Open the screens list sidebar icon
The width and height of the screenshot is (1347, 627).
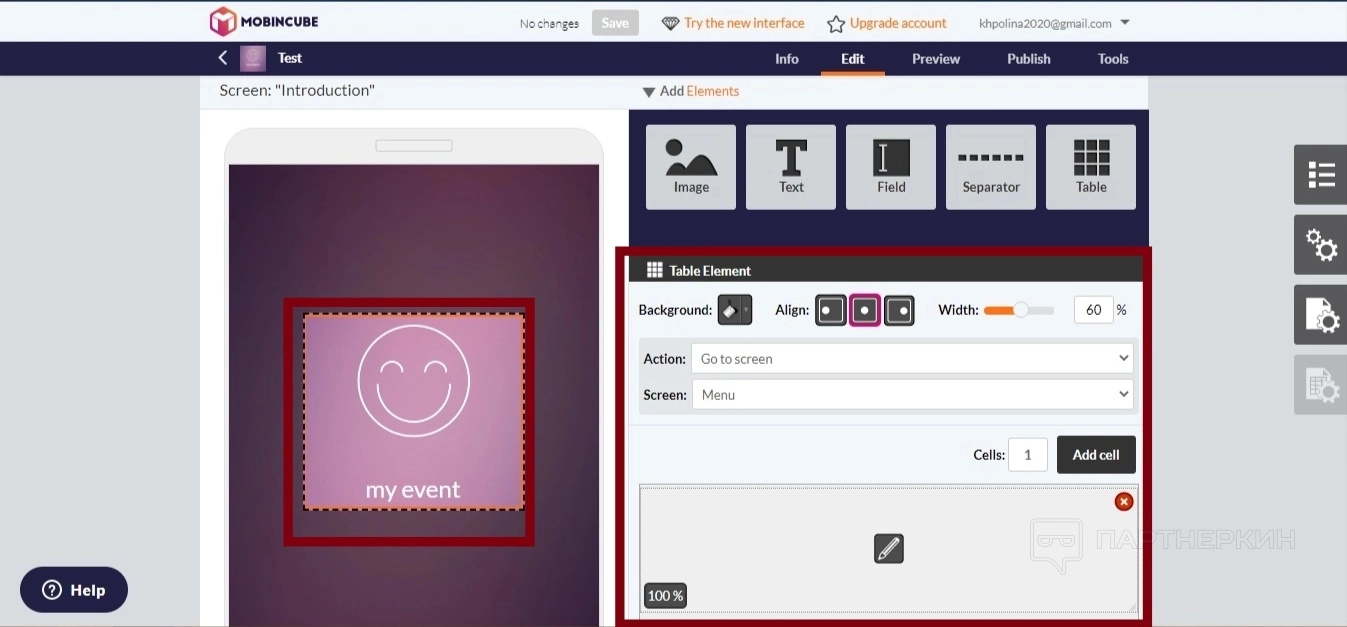click(x=1321, y=175)
